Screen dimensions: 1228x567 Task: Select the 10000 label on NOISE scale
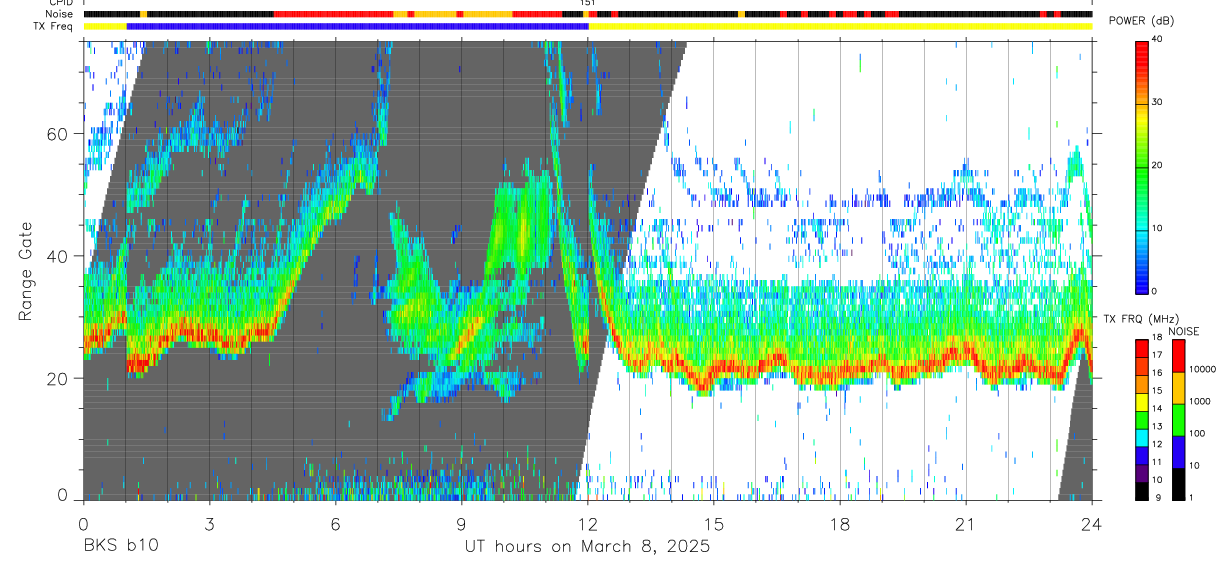tap(1204, 369)
